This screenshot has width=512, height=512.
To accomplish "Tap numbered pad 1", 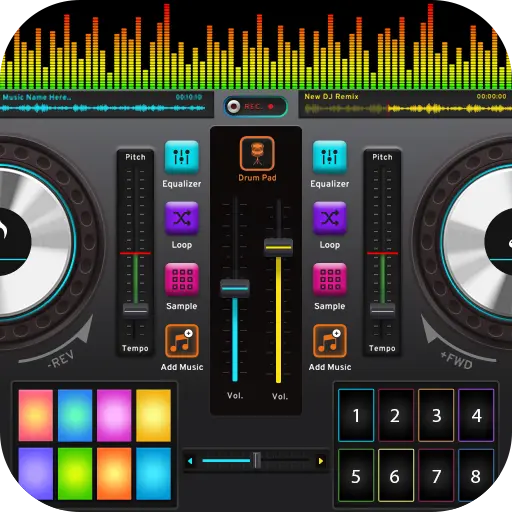I will tap(356, 415).
